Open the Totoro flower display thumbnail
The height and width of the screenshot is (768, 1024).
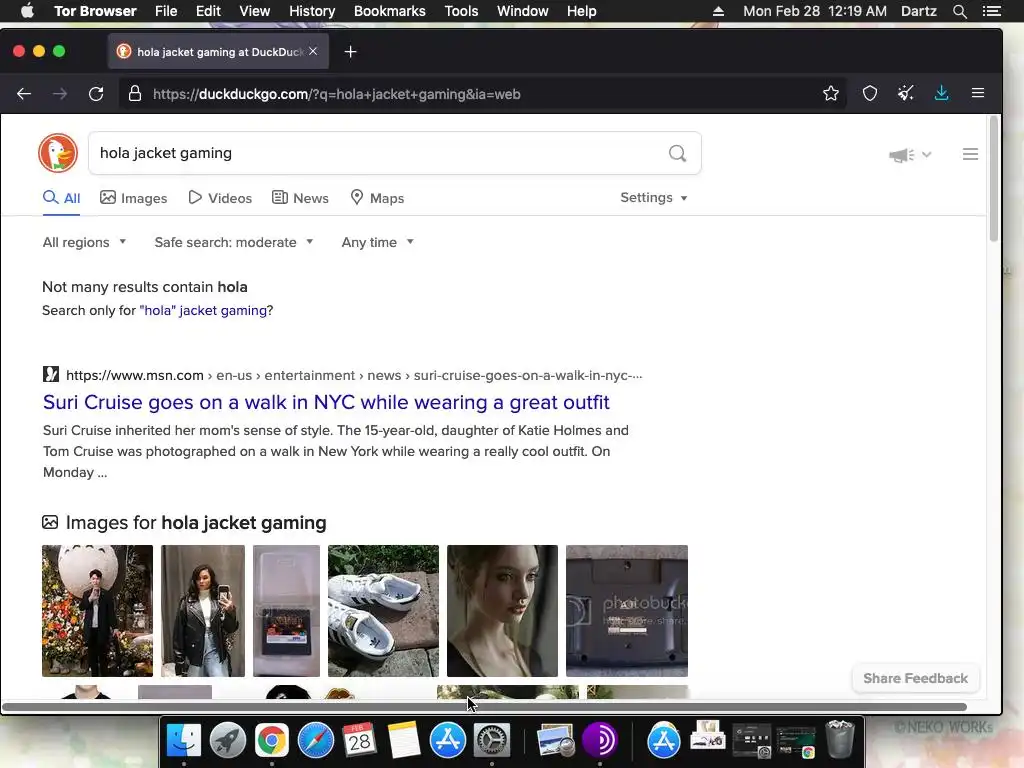pyautogui.click(x=97, y=611)
